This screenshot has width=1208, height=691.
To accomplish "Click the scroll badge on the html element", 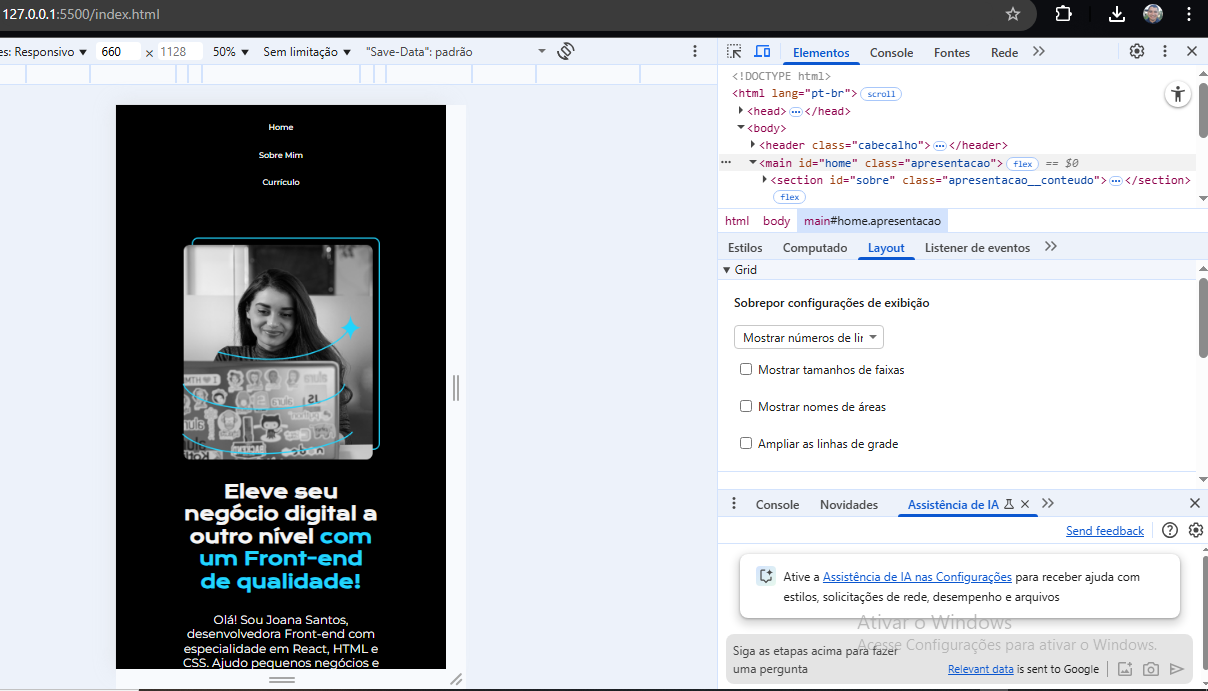I will 881,94.
